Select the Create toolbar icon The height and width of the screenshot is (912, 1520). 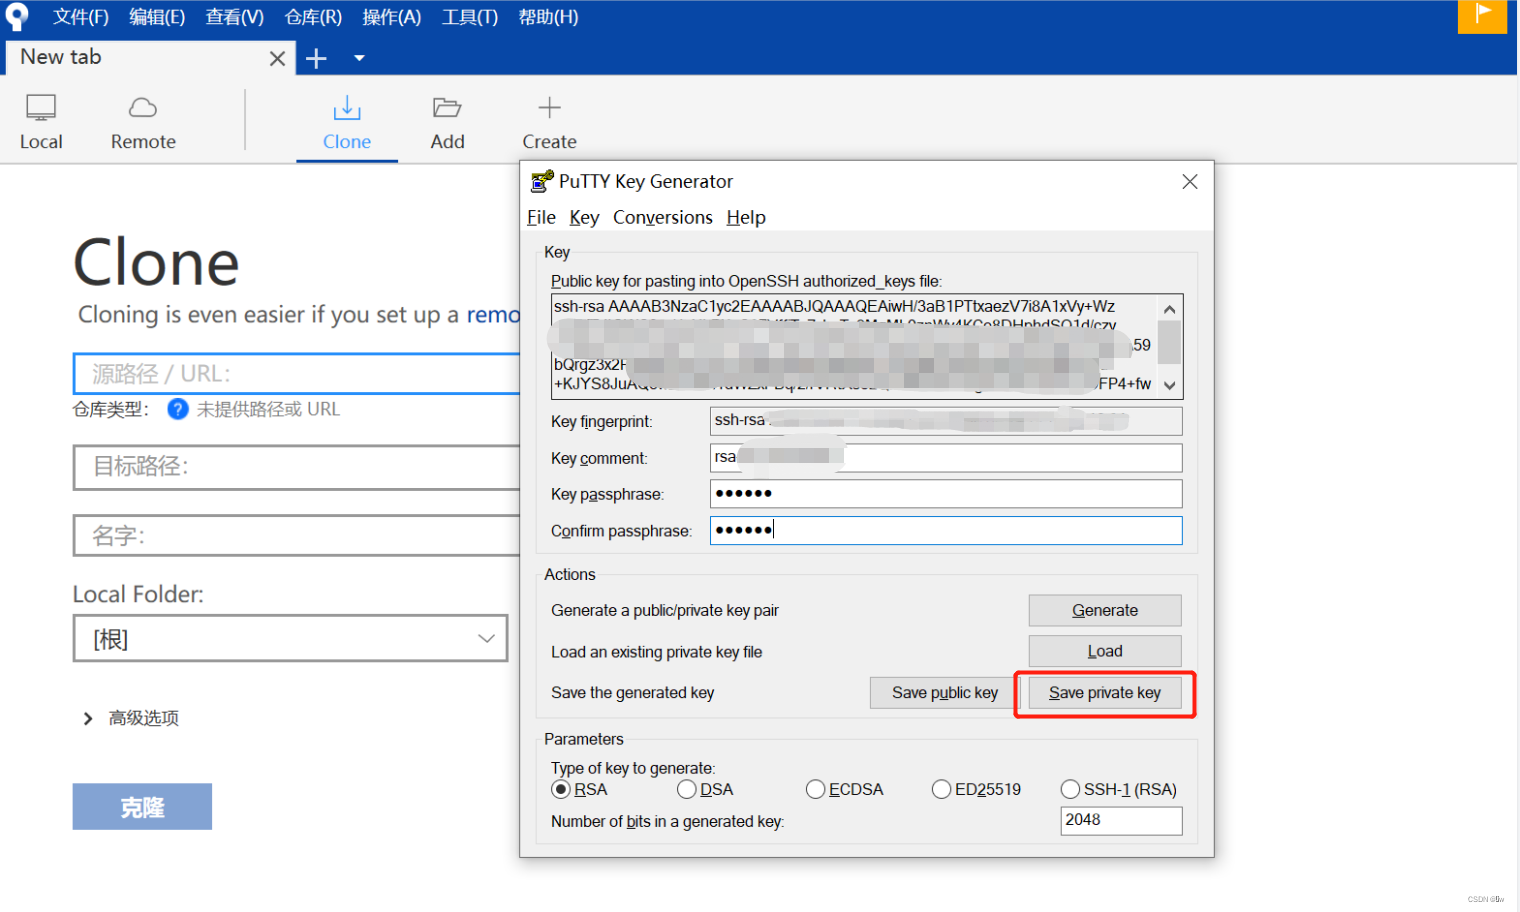click(549, 122)
